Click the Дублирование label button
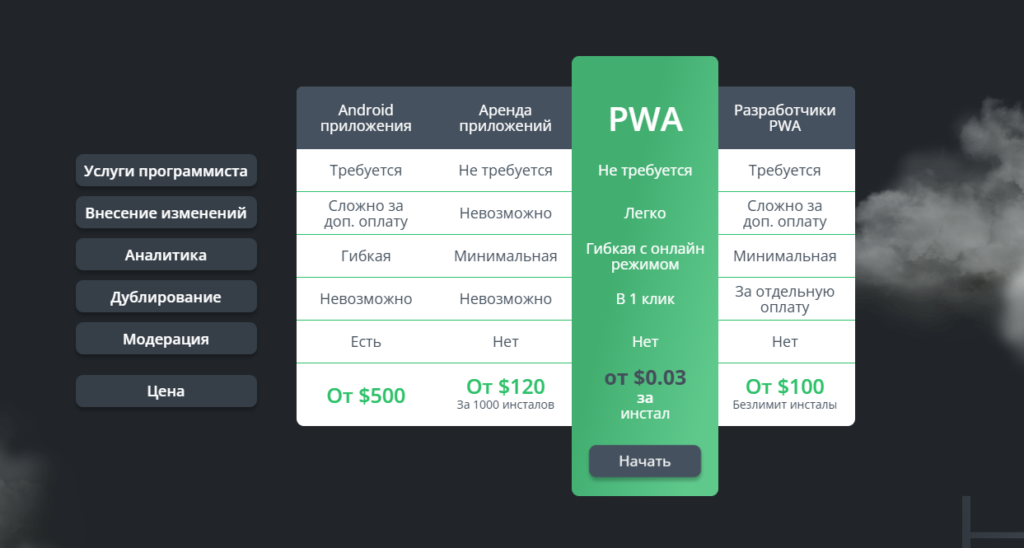Image resolution: width=1024 pixels, height=548 pixels. [166, 297]
